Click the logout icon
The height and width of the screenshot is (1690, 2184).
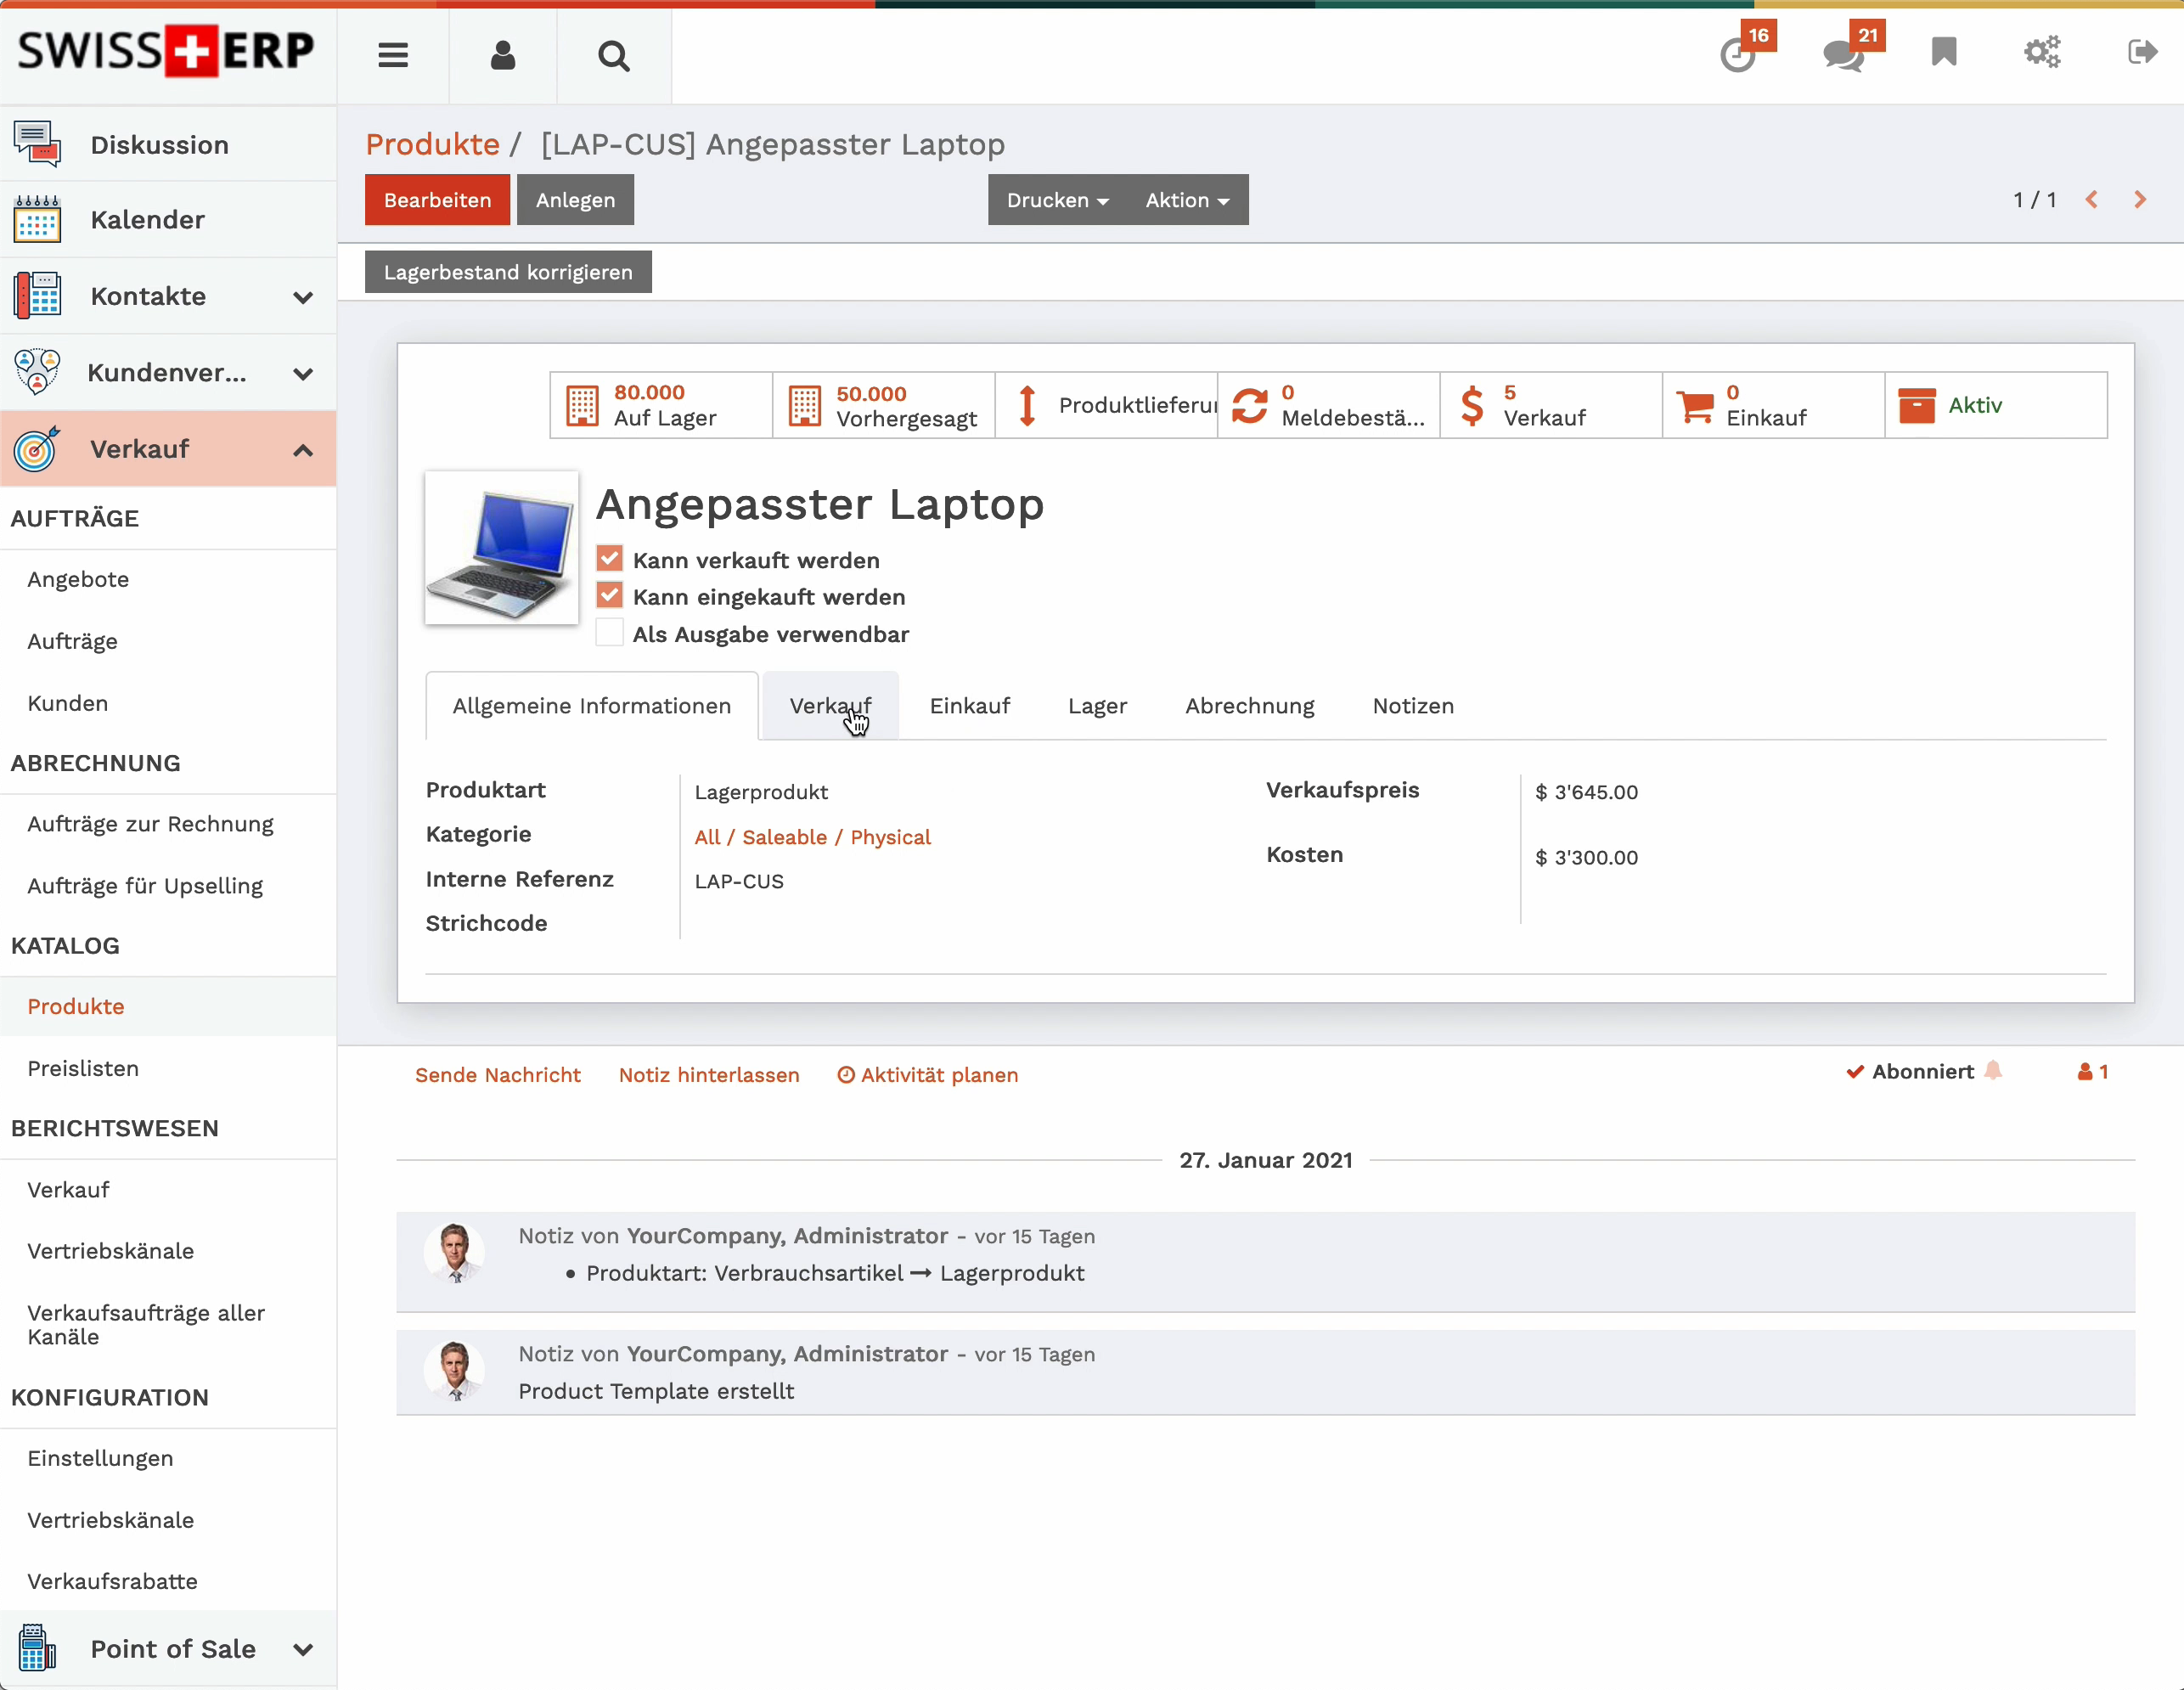2141,52
